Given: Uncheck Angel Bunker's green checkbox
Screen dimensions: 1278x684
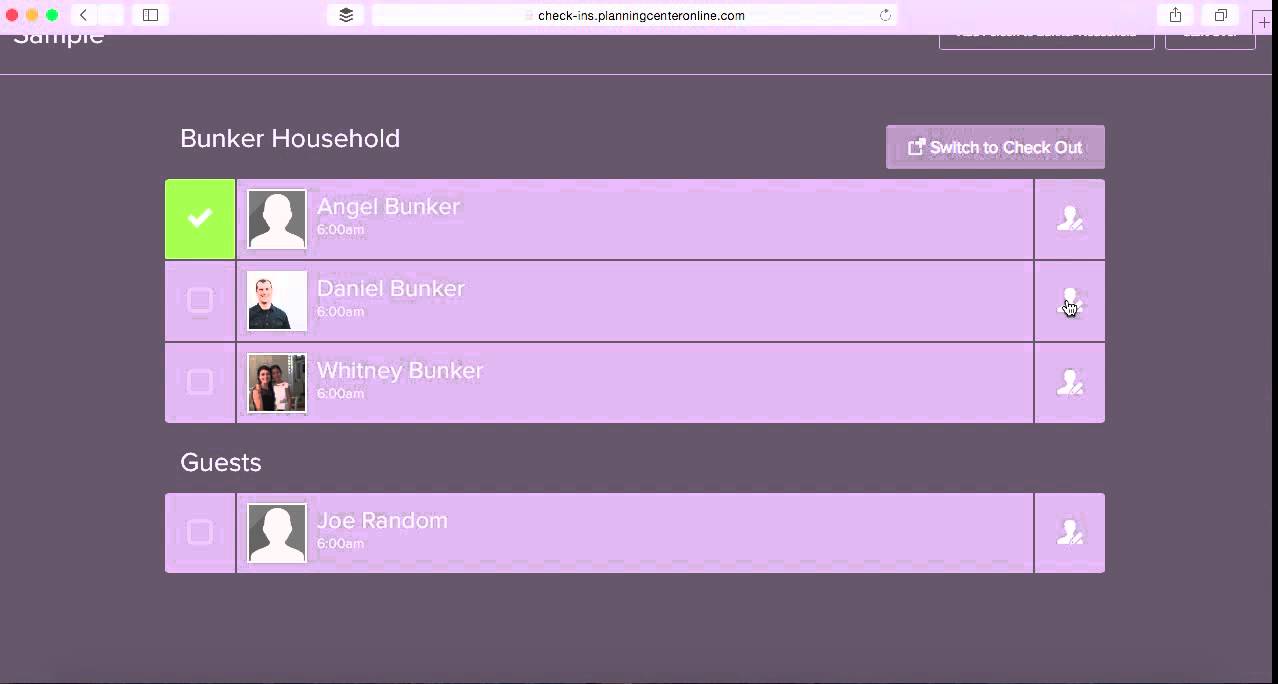Looking at the screenshot, I should coord(200,219).
